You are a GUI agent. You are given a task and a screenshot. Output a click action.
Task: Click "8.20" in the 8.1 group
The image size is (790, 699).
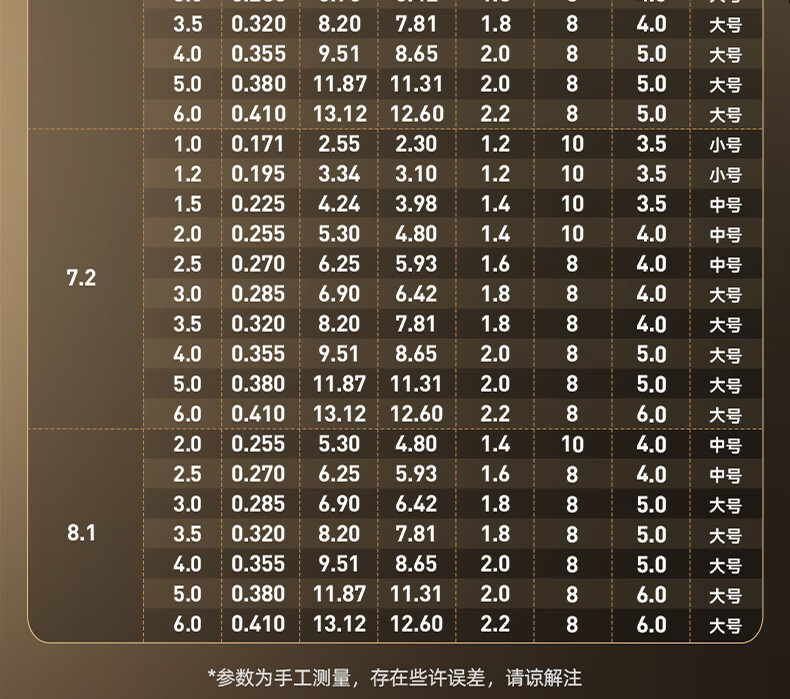pyautogui.click(x=339, y=534)
